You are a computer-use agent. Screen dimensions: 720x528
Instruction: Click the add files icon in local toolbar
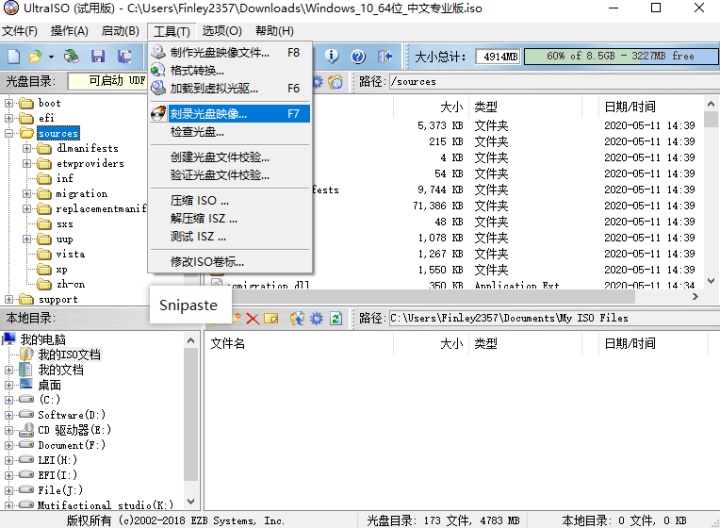tap(297, 318)
